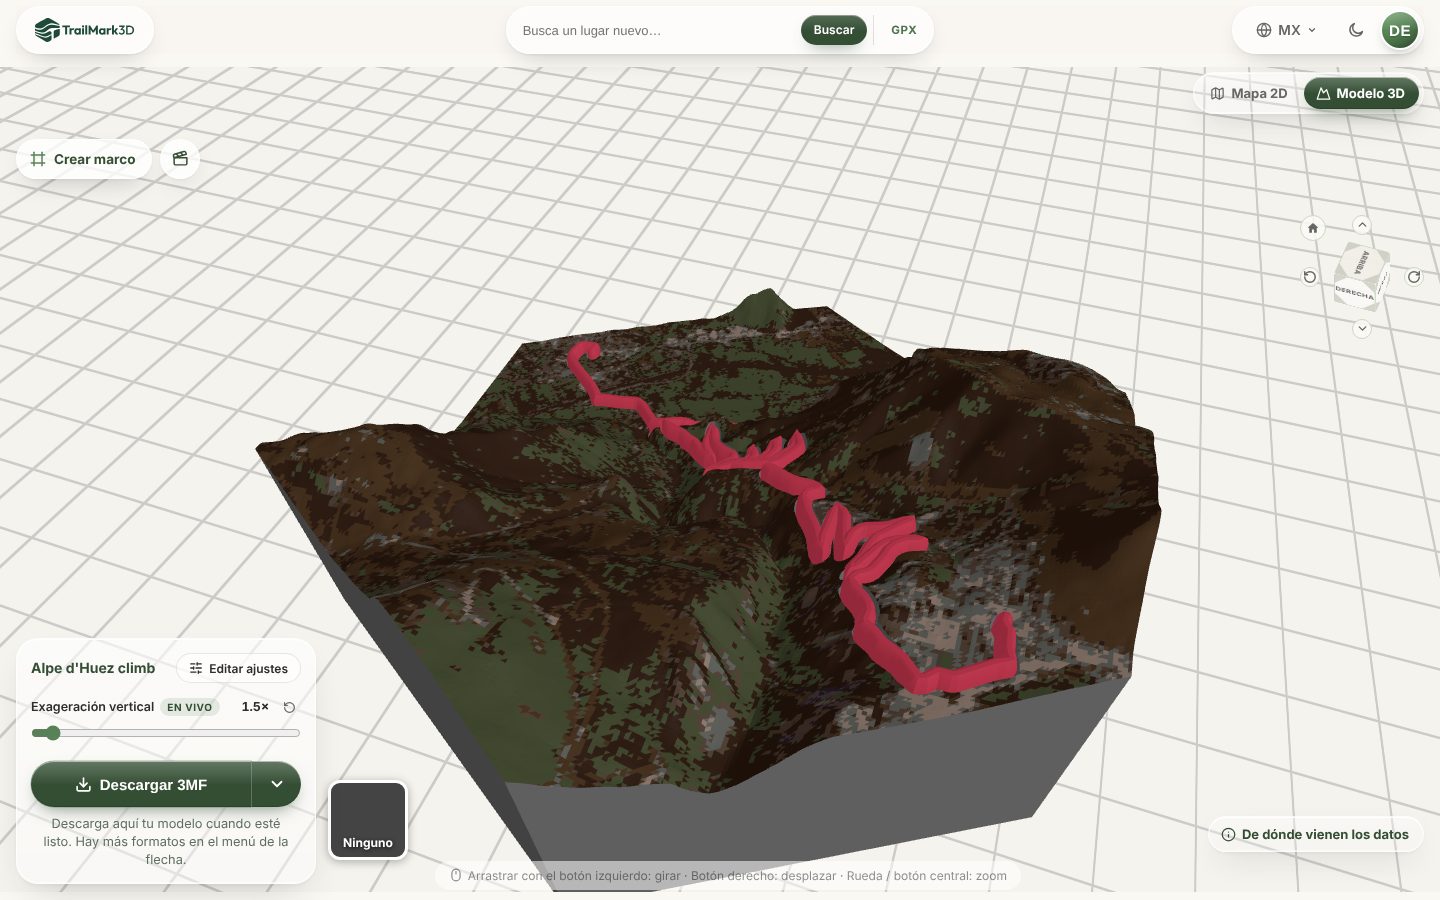Expand download formats dropdown arrow
The image size is (1440, 900).
pos(277,785)
